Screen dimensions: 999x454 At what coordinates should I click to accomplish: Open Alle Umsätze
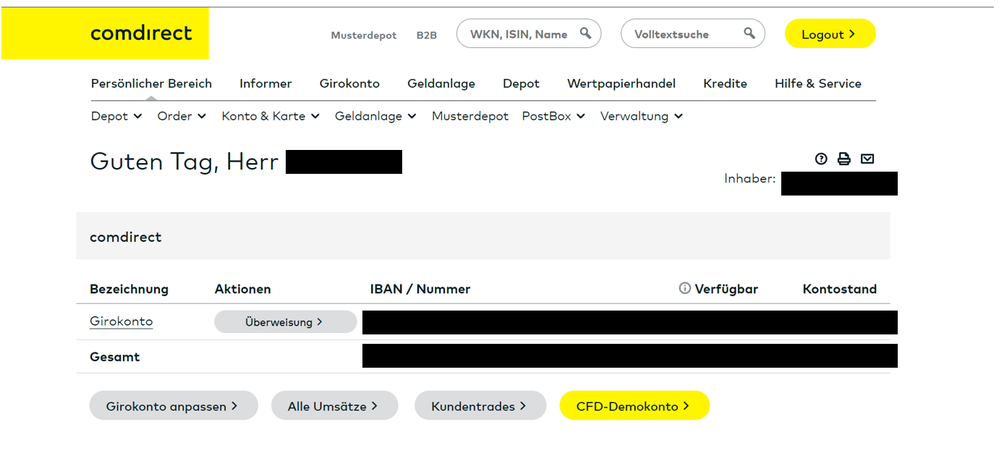[334, 406]
